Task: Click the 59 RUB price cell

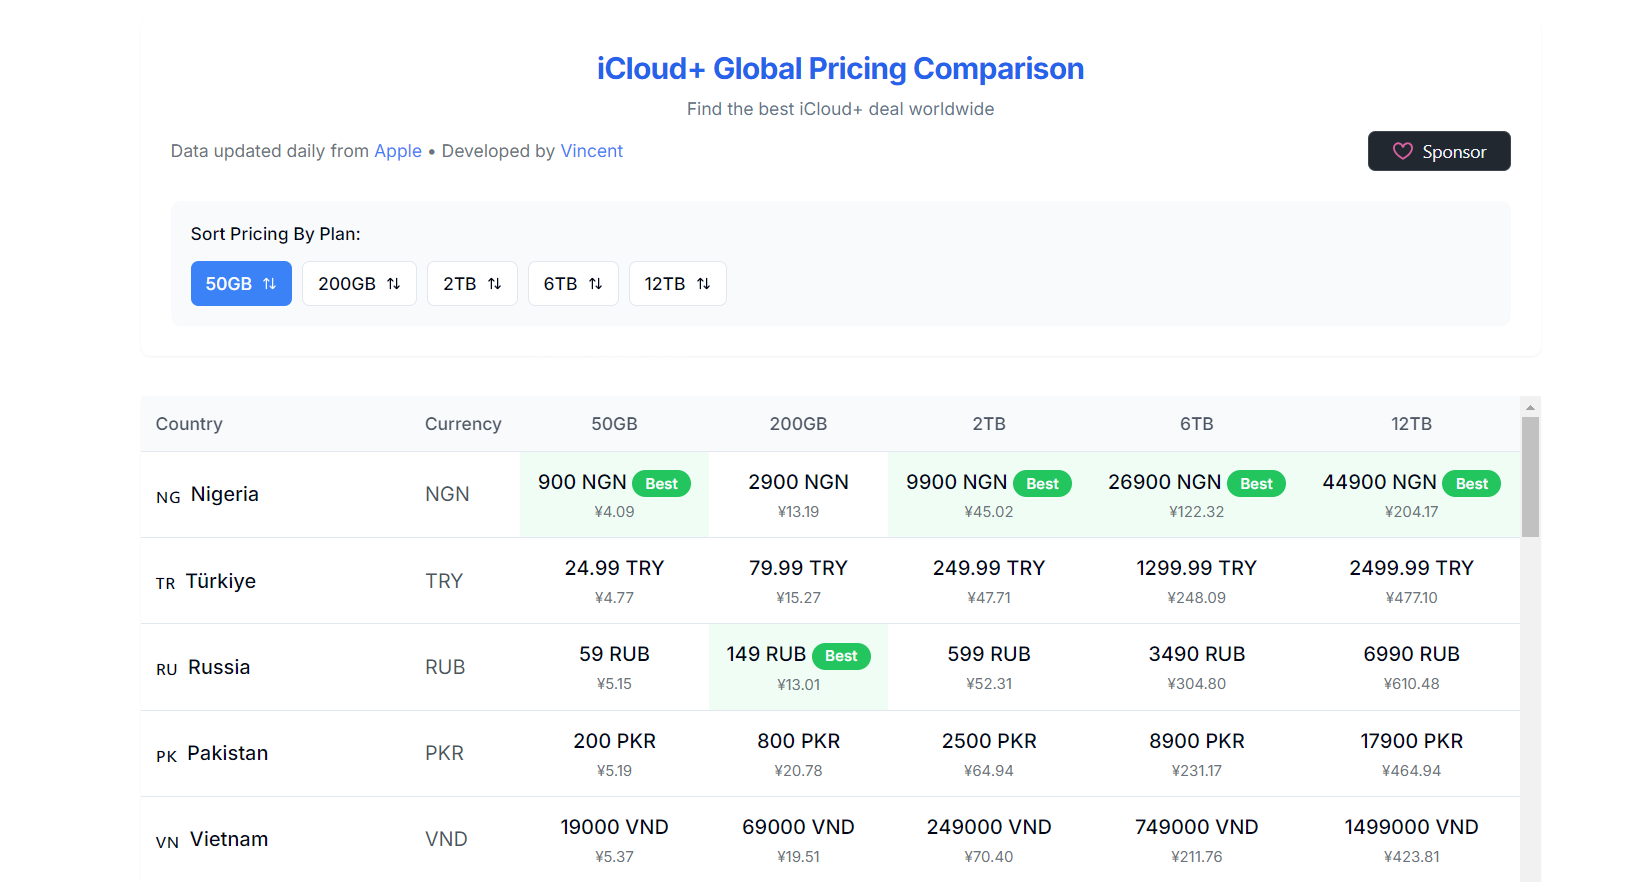Action: coord(614,667)
